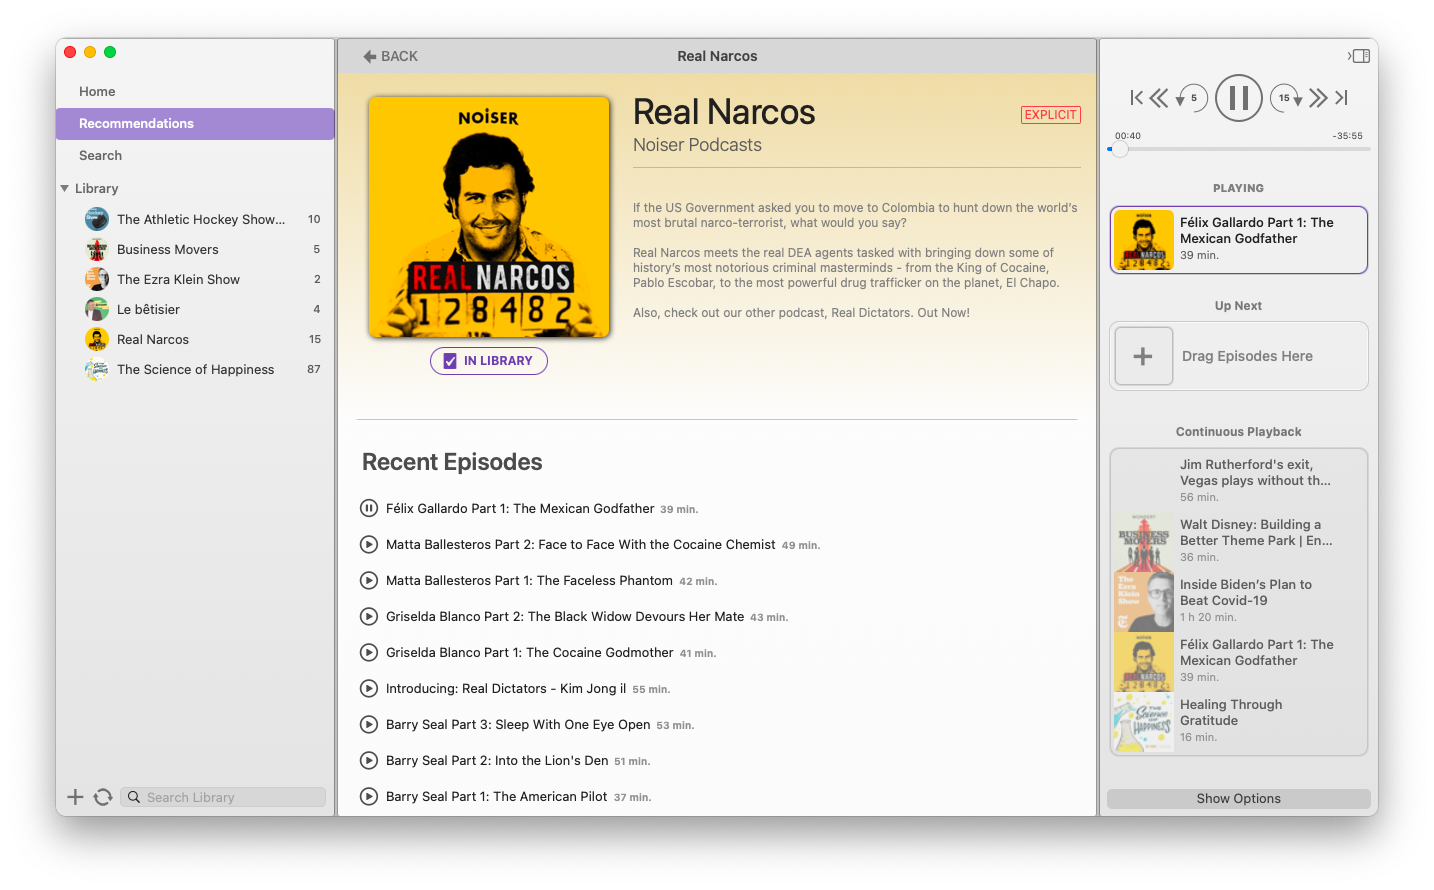
Task: Open Inside Biden's Plan queue item
Action: (1238, 600)
